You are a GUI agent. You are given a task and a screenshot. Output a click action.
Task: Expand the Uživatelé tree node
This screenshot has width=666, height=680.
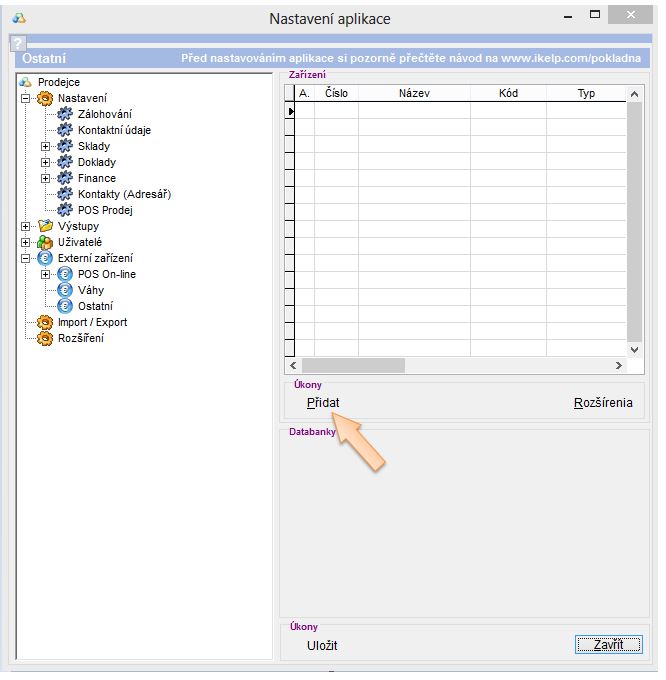pyautogui.click(x=26, y=242)
